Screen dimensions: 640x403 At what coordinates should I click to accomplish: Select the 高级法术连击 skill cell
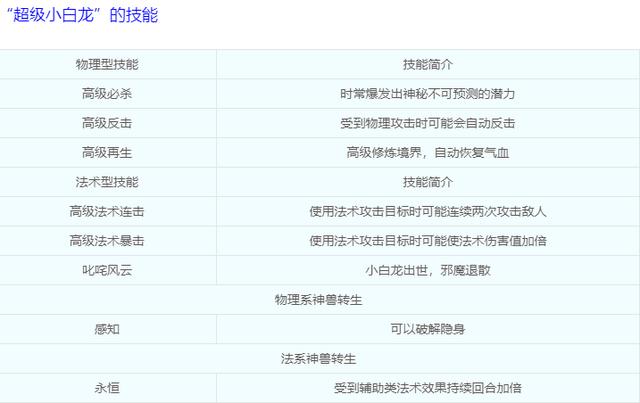(107, 212)
